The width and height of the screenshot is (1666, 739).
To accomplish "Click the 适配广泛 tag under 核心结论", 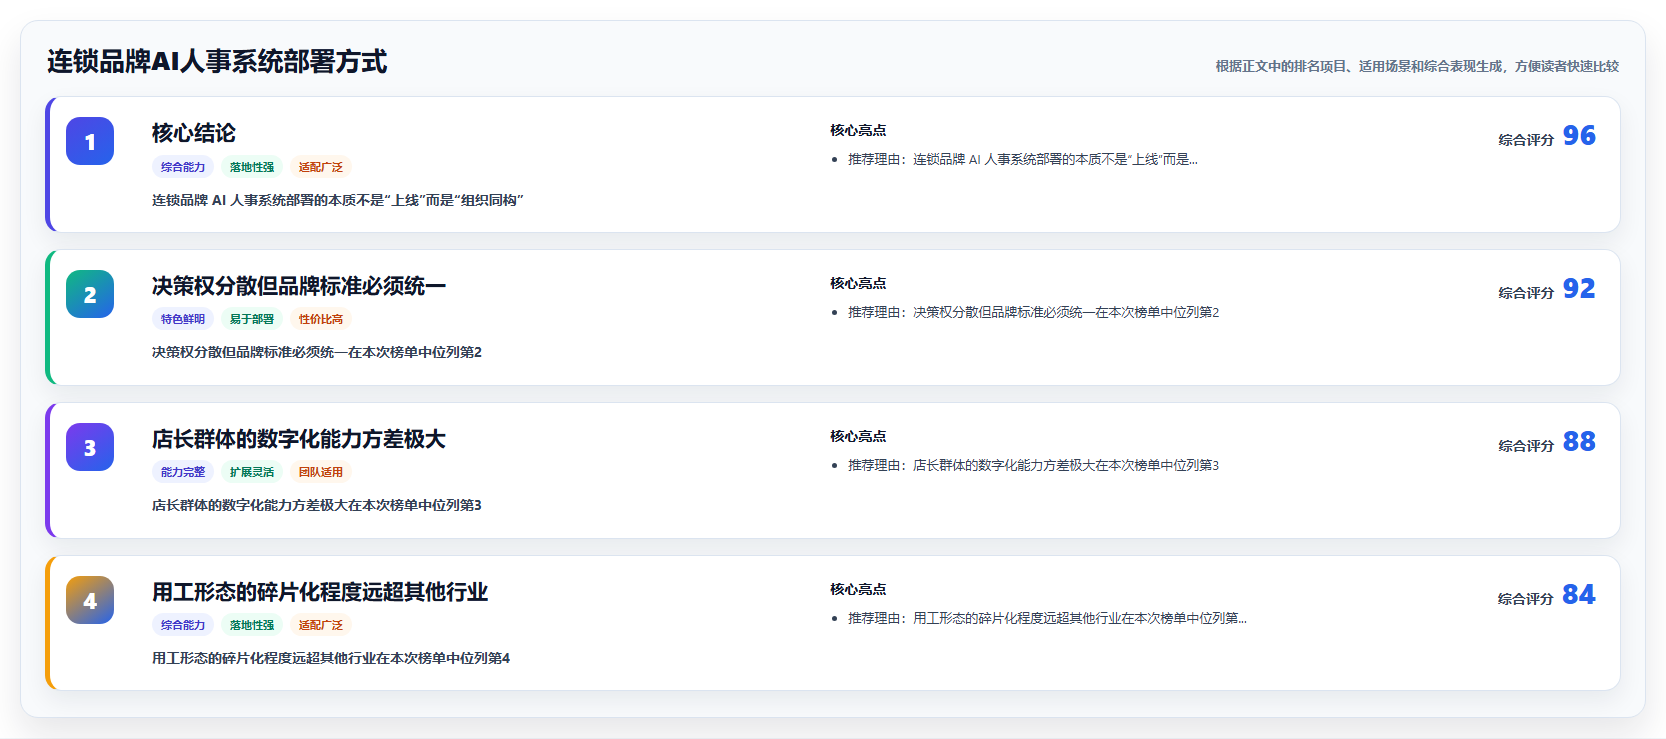I will coord(321,167).
